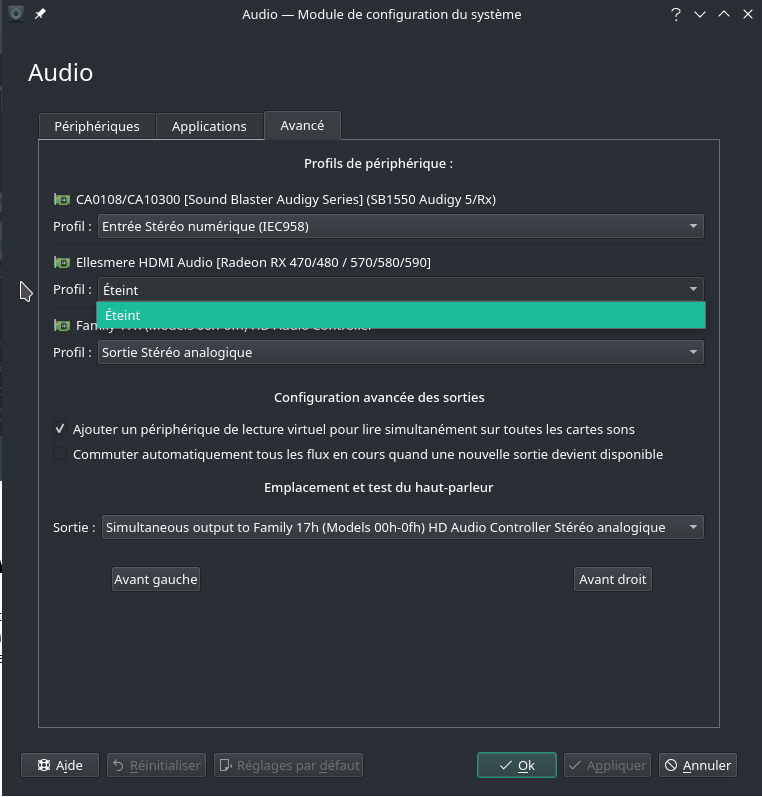Open the Sound Blaster Profil dropdown
This screenshot has height=797, width=762.
[401, 227]
